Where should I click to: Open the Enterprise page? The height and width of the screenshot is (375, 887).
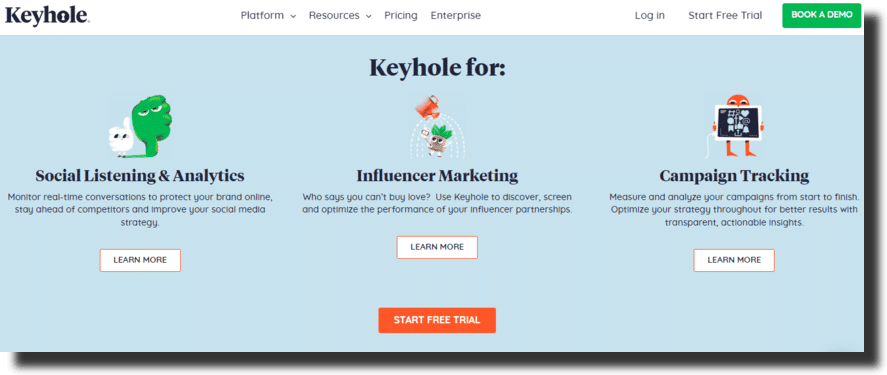tap(455, 15)
